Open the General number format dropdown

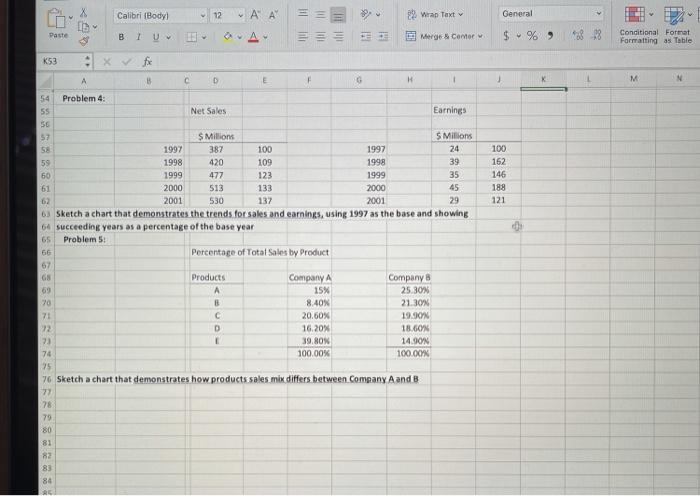click(x=599, y=14)
